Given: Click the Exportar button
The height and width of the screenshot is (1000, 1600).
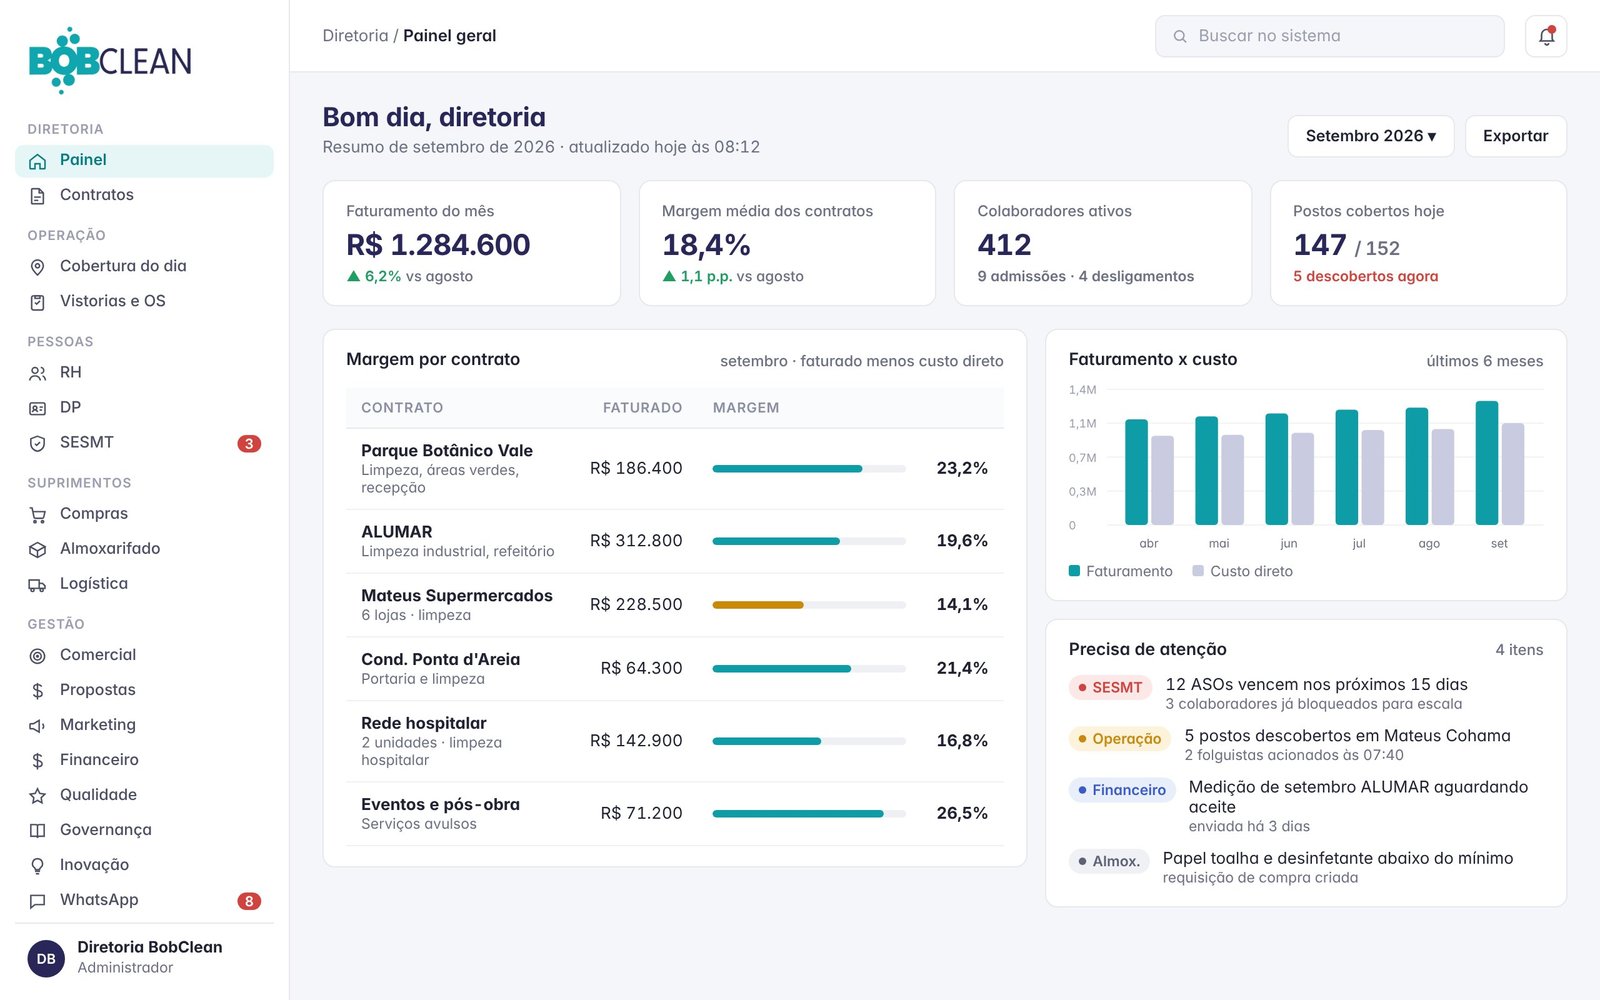Looking at the screenshot, I should (x=1515, y=136).
